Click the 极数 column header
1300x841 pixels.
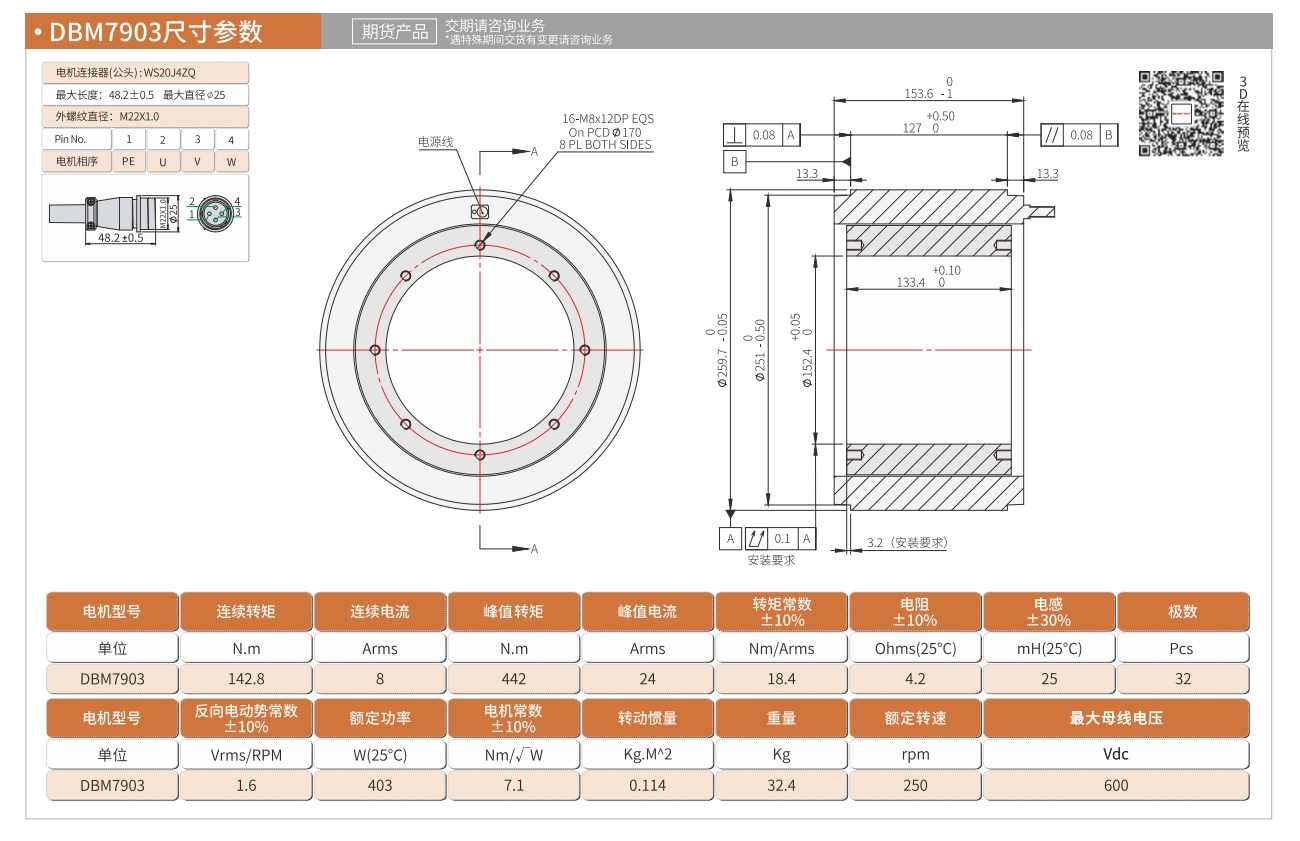tap(1183, 611)
